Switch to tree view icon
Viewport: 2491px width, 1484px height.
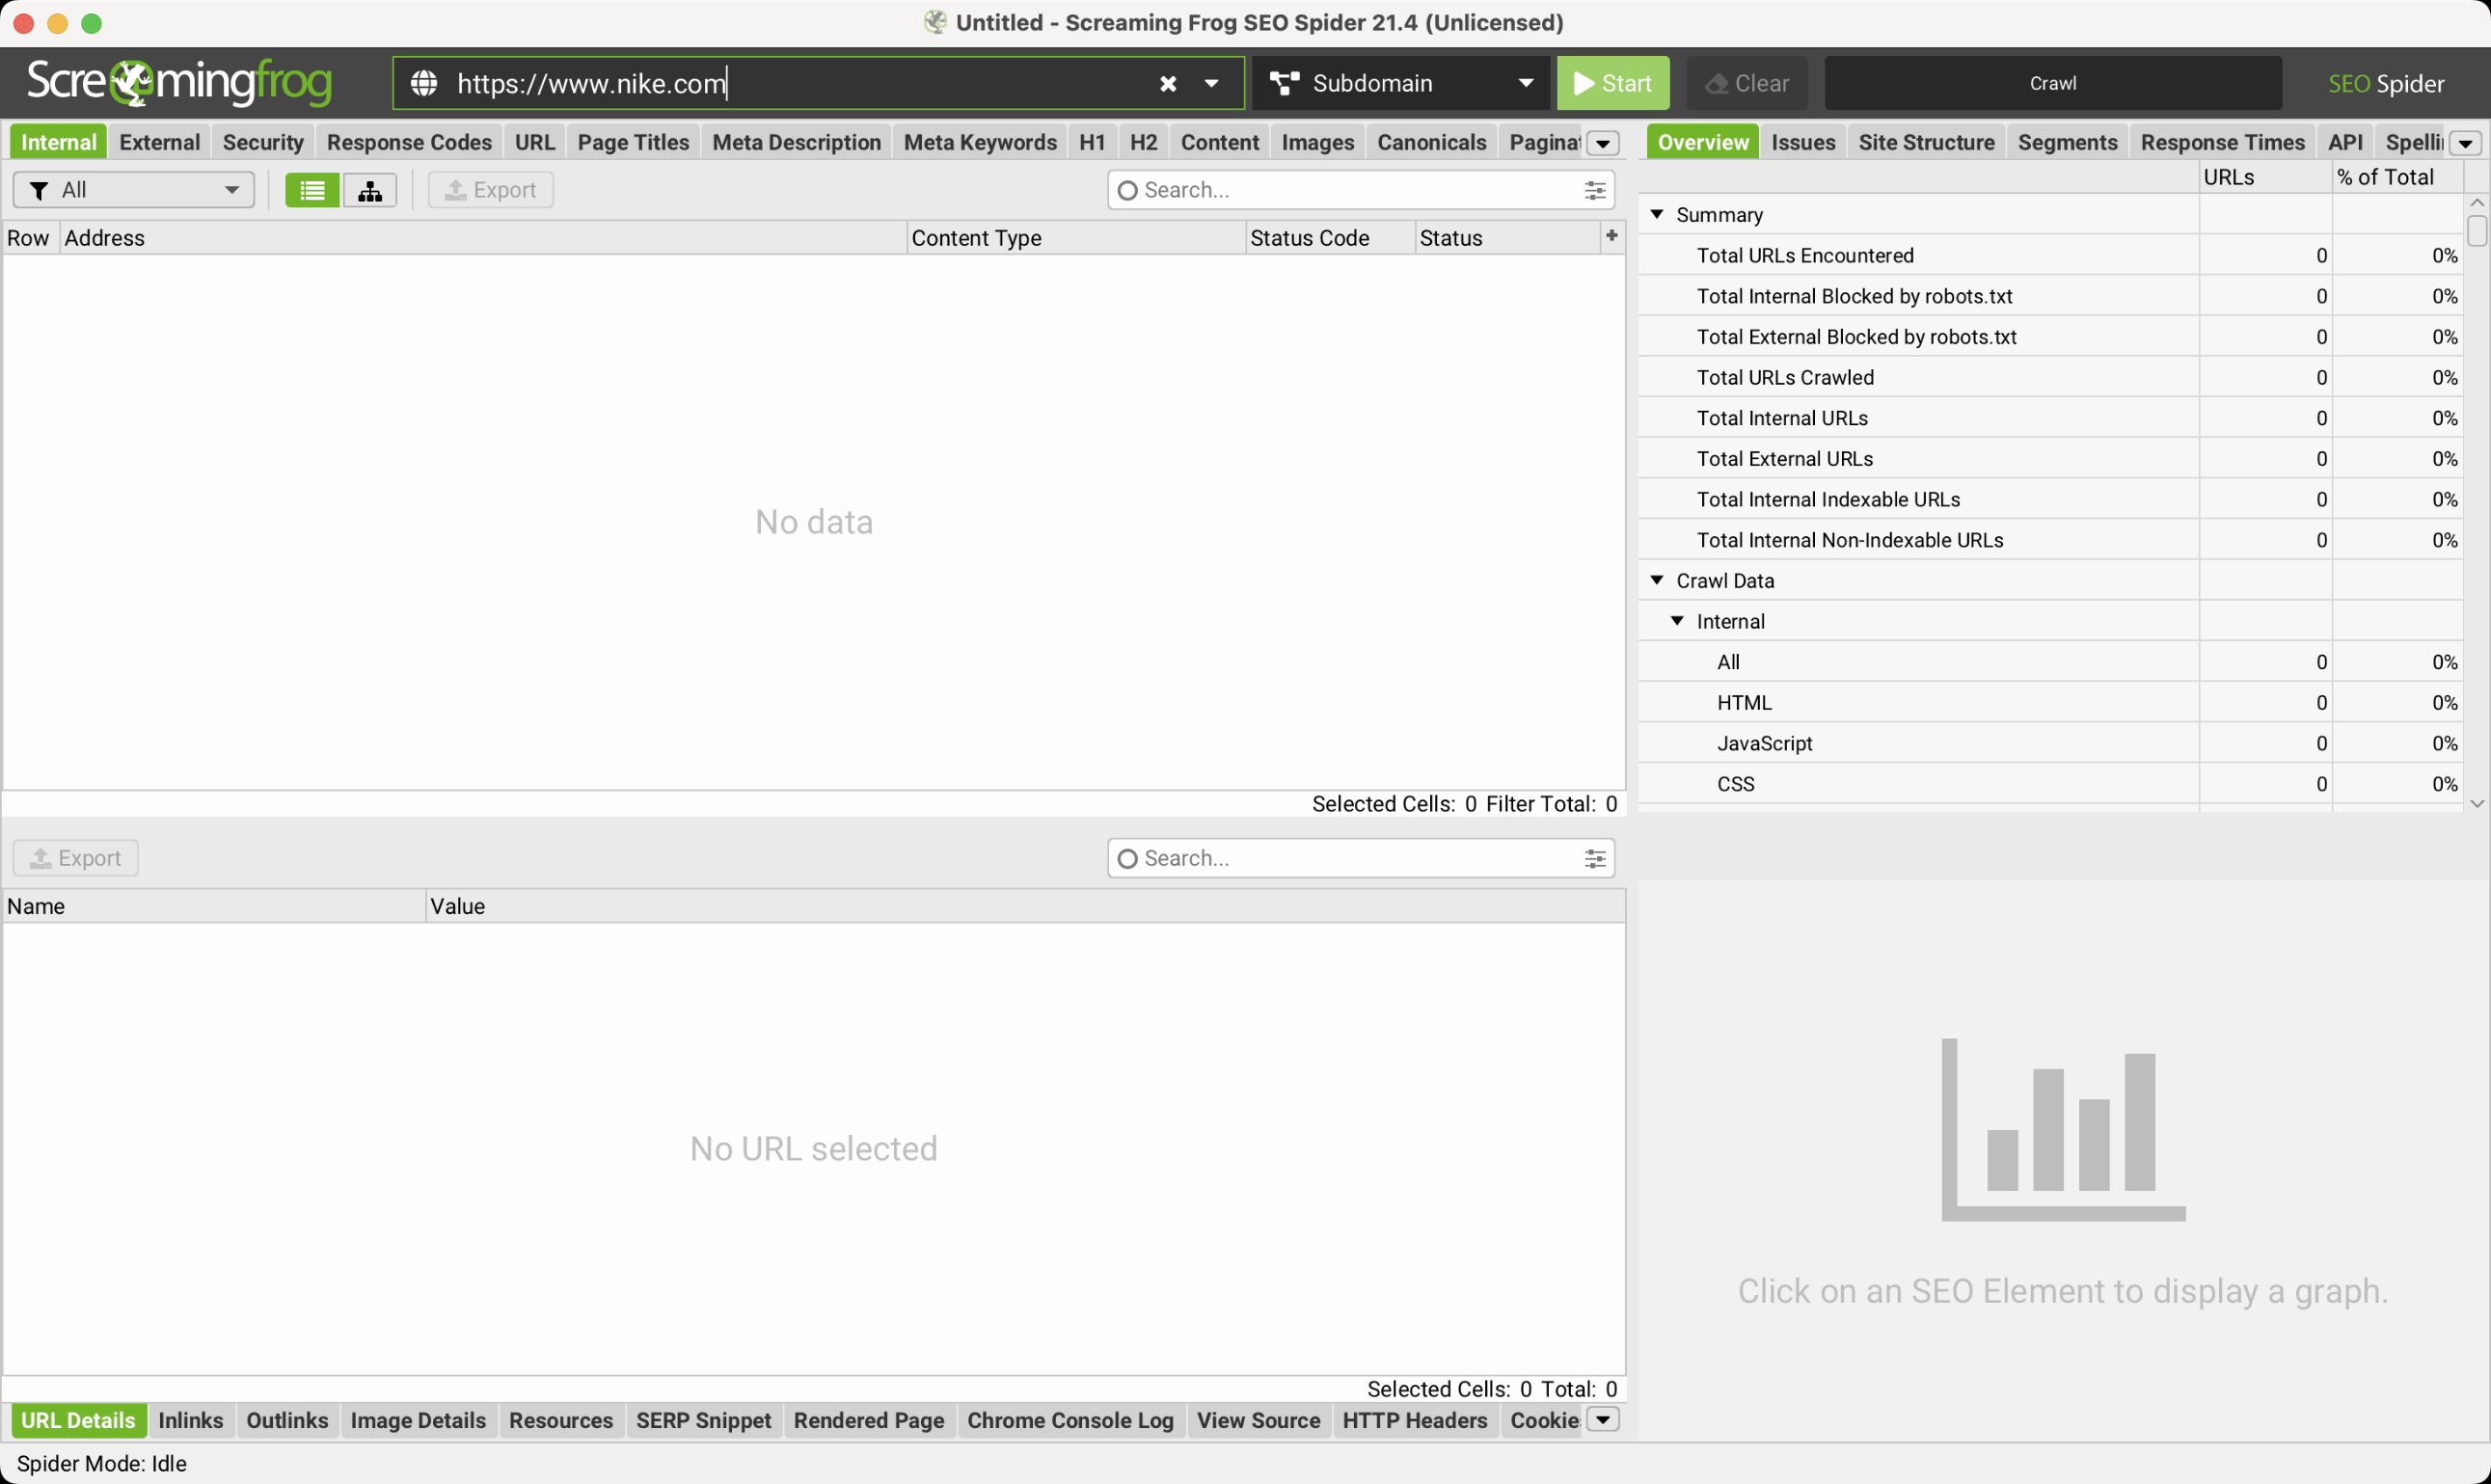coord(370,190)
